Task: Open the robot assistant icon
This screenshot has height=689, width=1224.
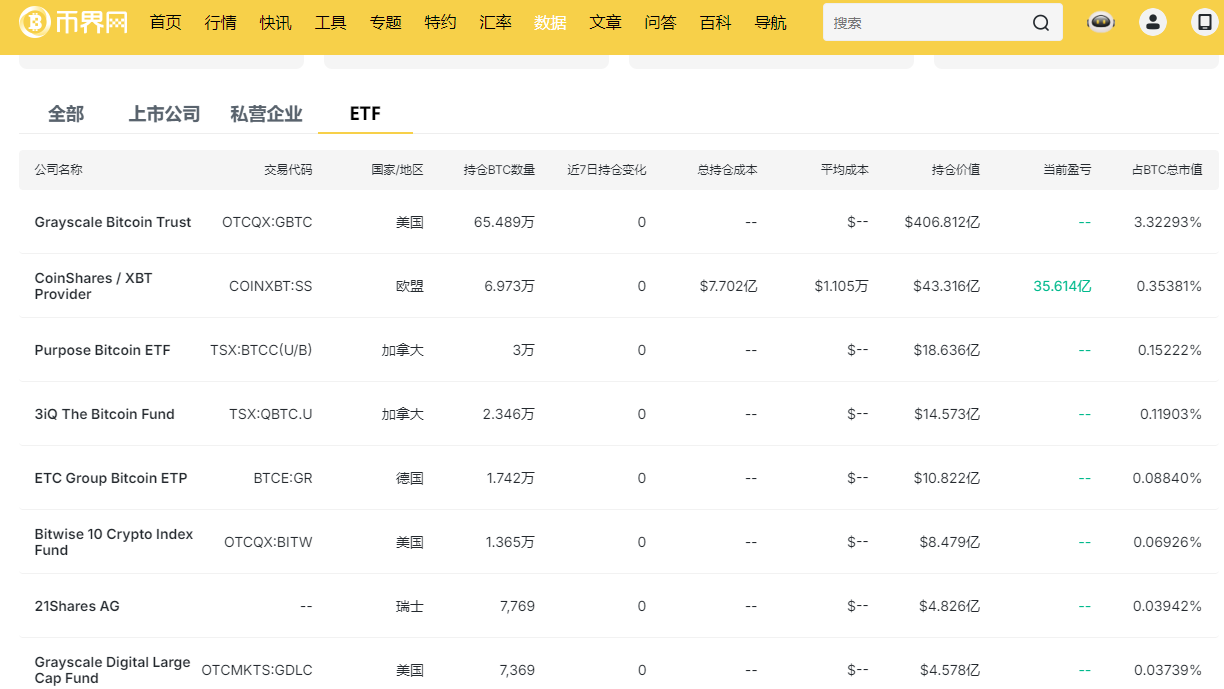Action: pos(1101,23)
